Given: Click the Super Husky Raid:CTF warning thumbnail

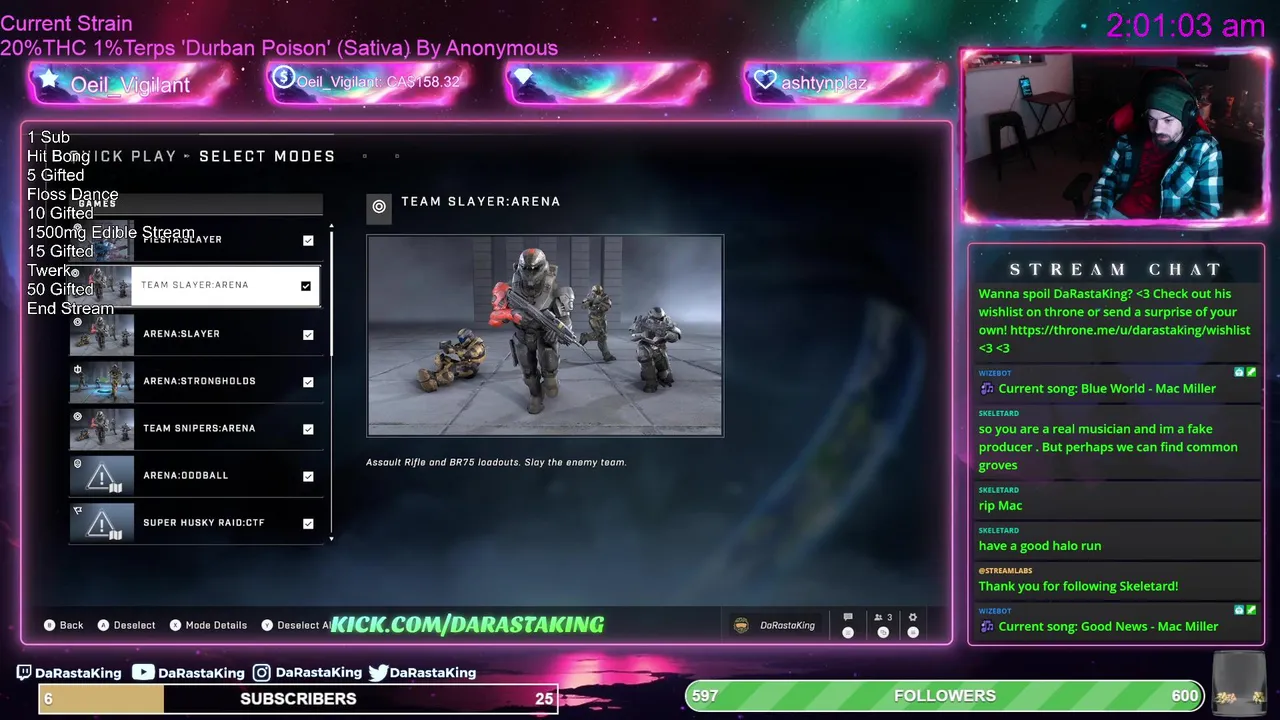Looking at the screenshot, I should (x=101, y=523).
